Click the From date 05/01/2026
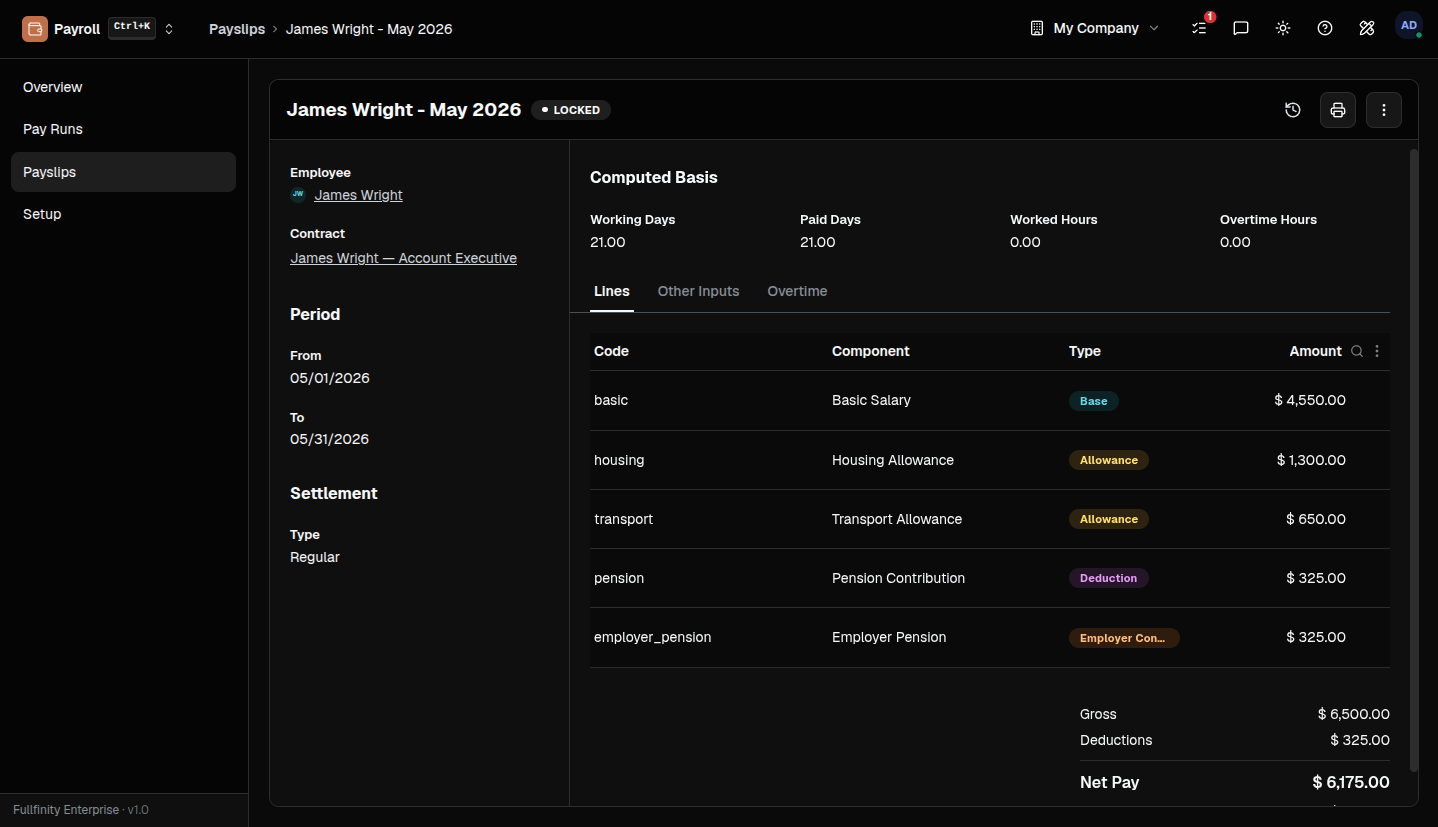Viewport: 1438px width, 827px height. 330,378
